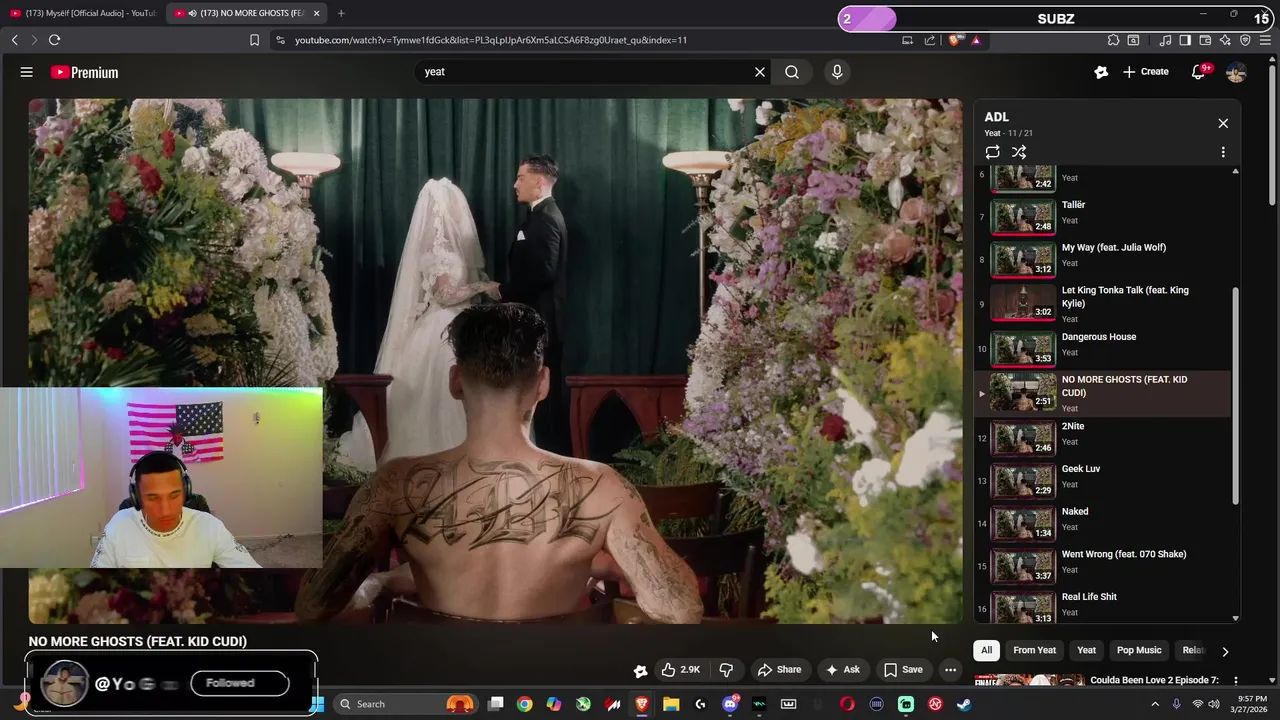This screenshot has width=1280, height=720.
Task: Open 'Naked' thumbnail in playlist
Action: tap(1023, 523)
